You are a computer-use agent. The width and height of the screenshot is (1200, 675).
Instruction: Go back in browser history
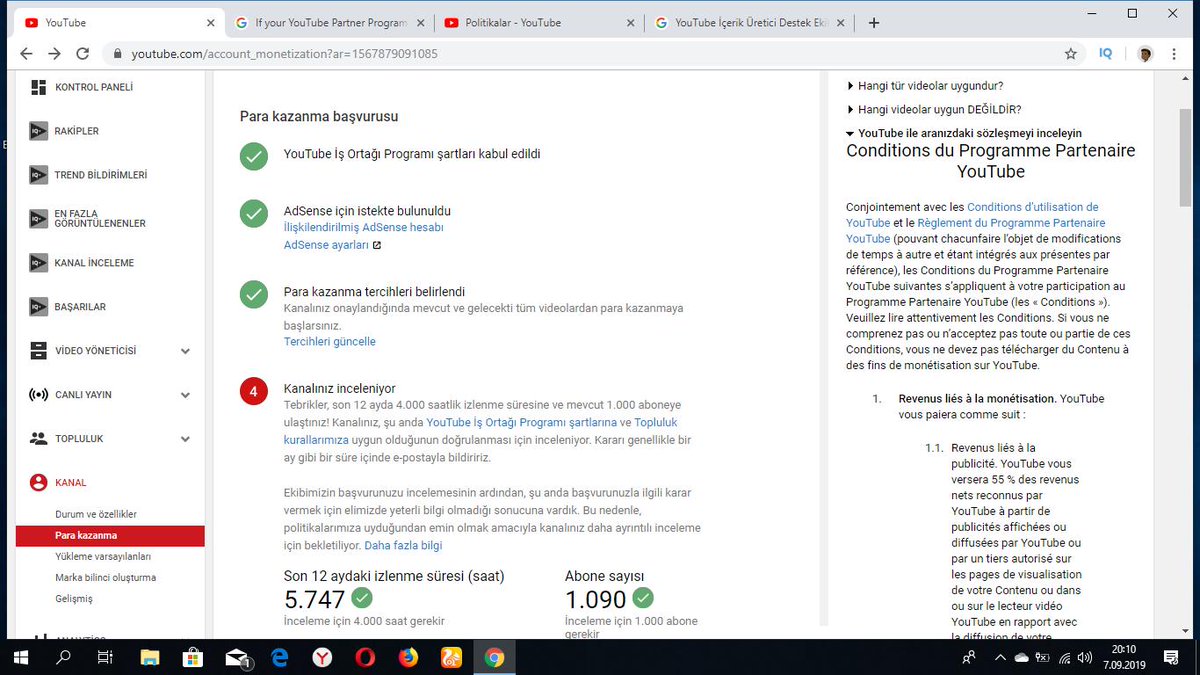click(x=27, y=54)
